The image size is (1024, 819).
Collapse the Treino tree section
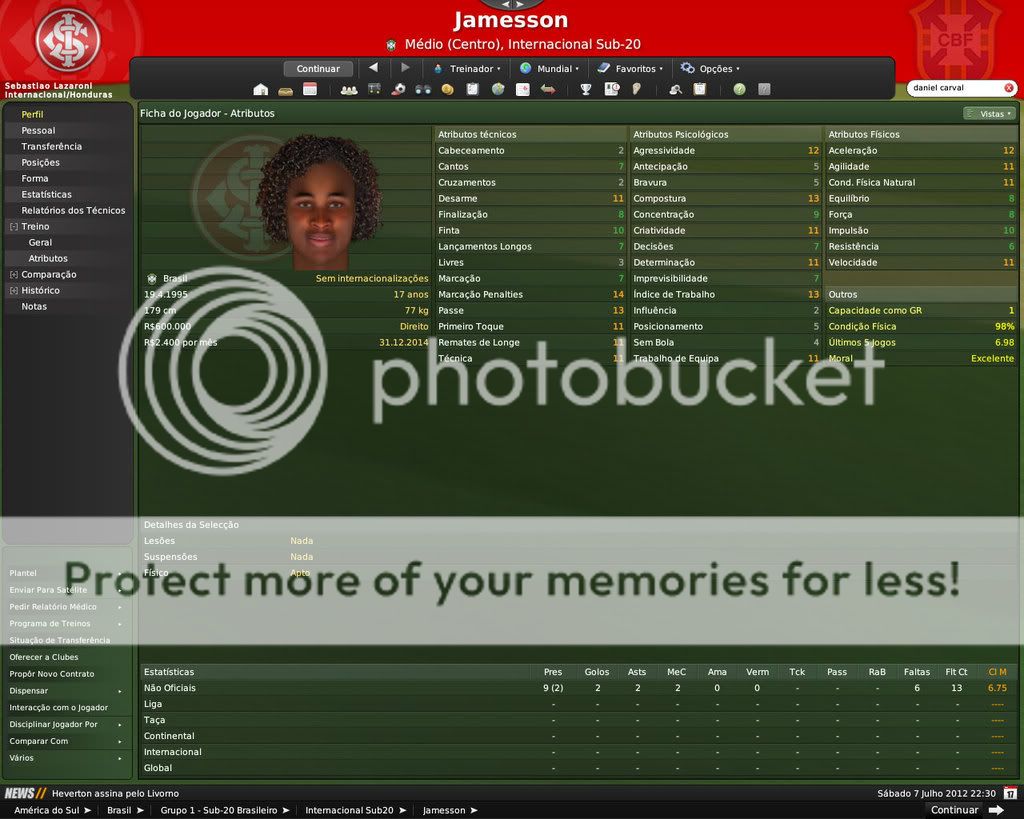pyautogui.click(x=13, y=227)
